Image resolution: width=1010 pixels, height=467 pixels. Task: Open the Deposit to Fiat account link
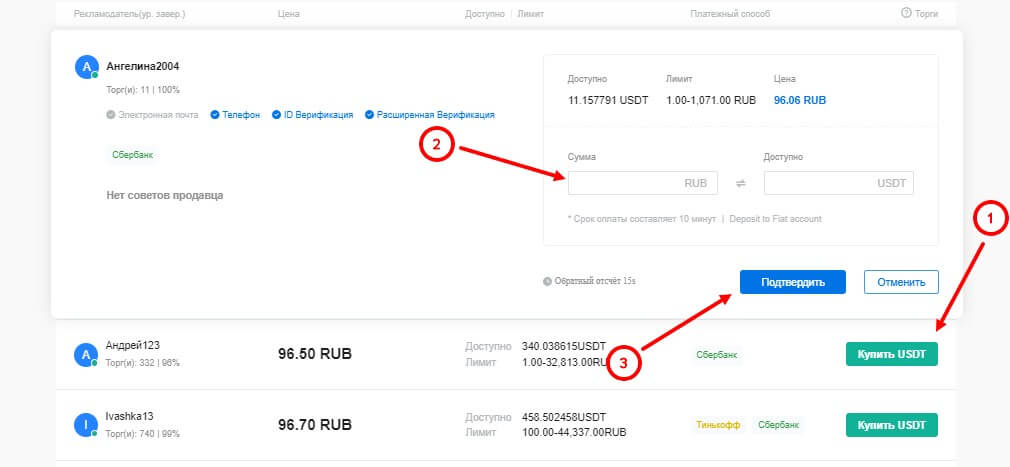[776, 219]
